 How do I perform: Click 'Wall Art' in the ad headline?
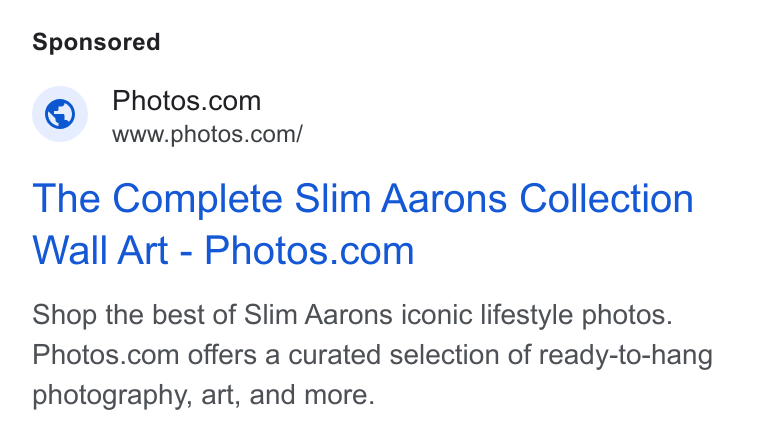[x=100, y=250]
